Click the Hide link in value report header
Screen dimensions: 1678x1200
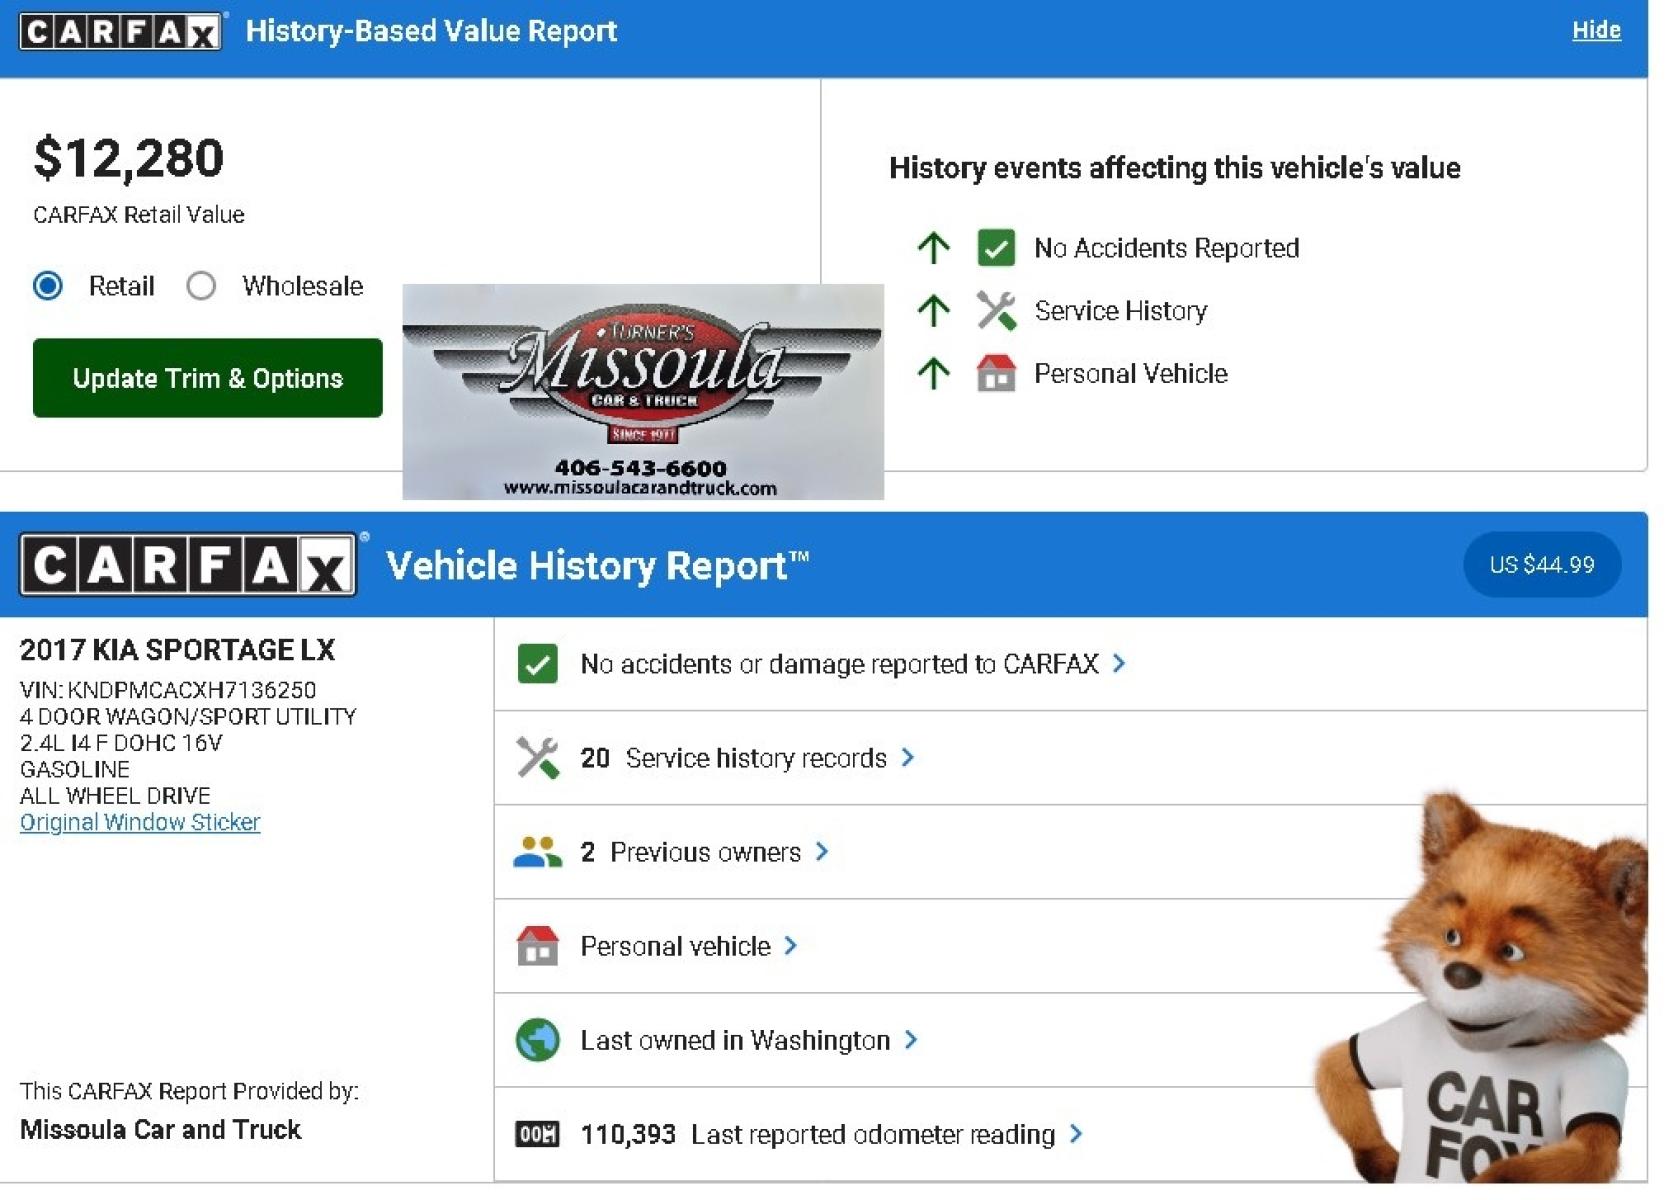[1596, 30]
